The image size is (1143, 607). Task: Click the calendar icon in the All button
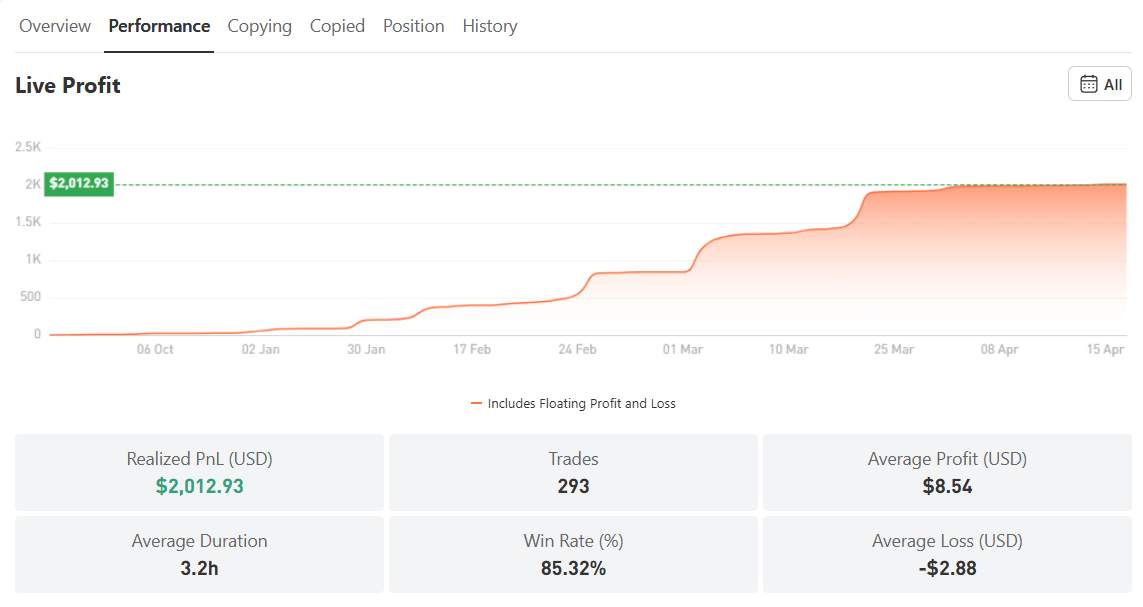click(x=1087, y=84)
